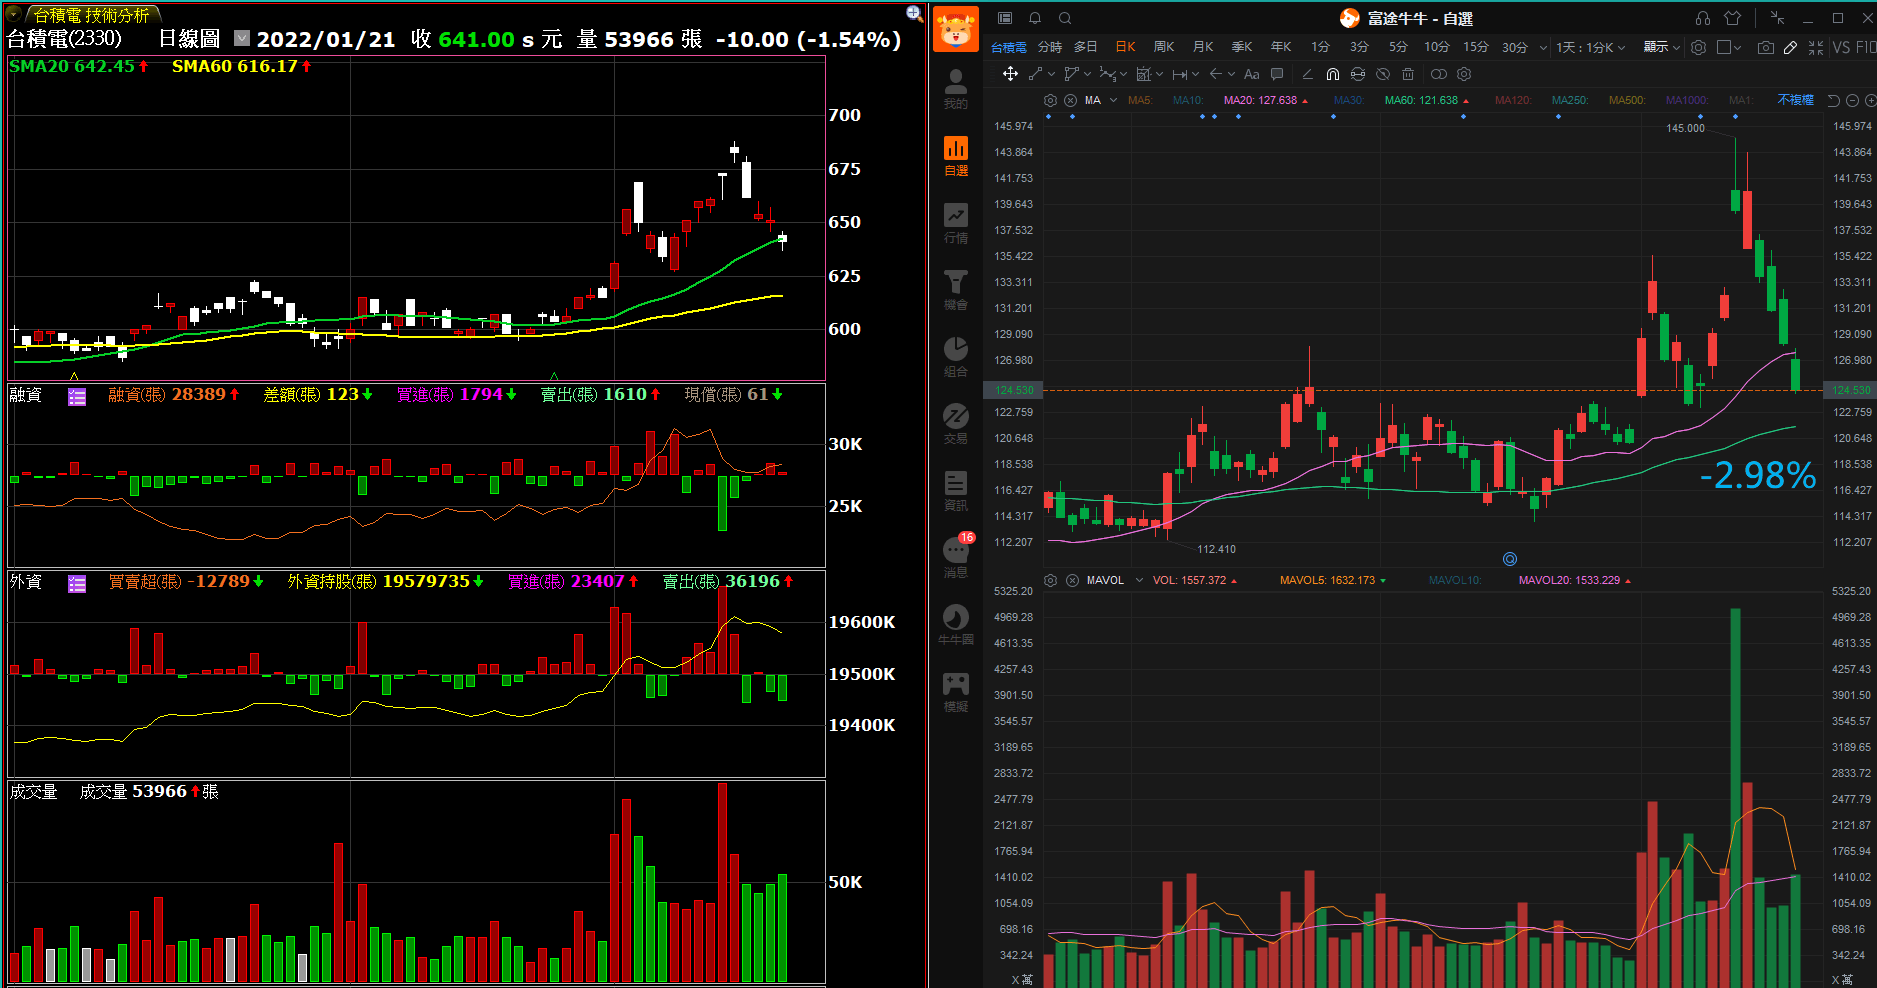Screen dimensions: 1877x988
Task: Toggle the MA10 line indicator
Action: (x=1188, y=100)
